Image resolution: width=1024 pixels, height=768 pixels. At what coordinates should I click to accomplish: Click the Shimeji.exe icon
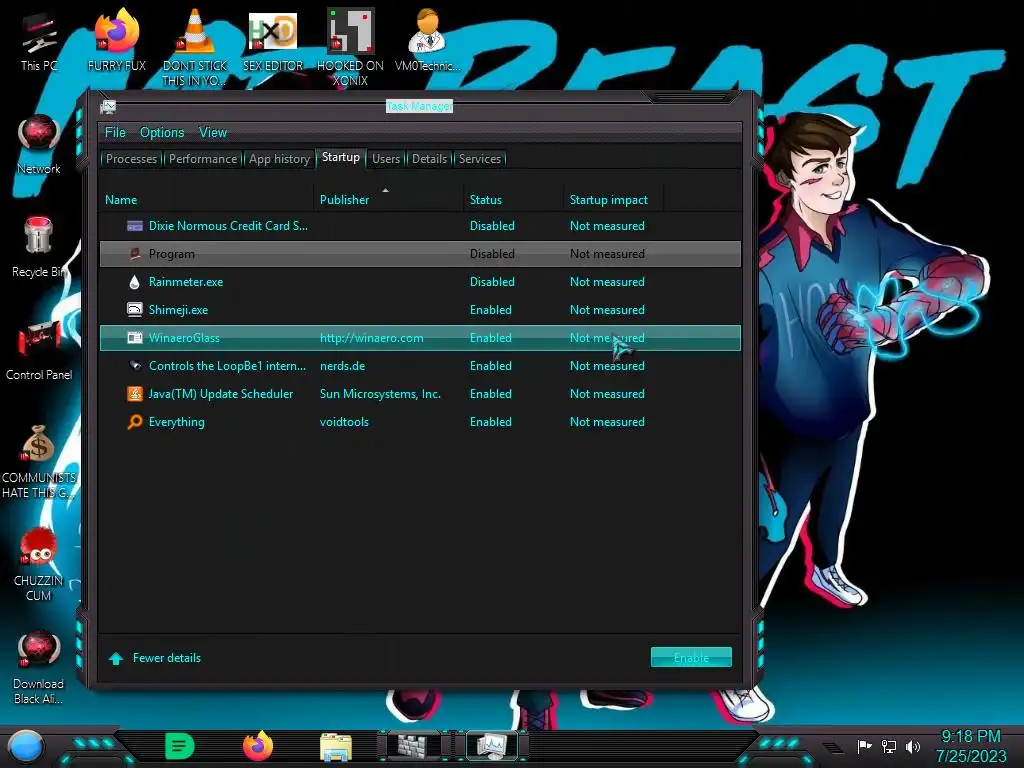(x=135, y=310)
